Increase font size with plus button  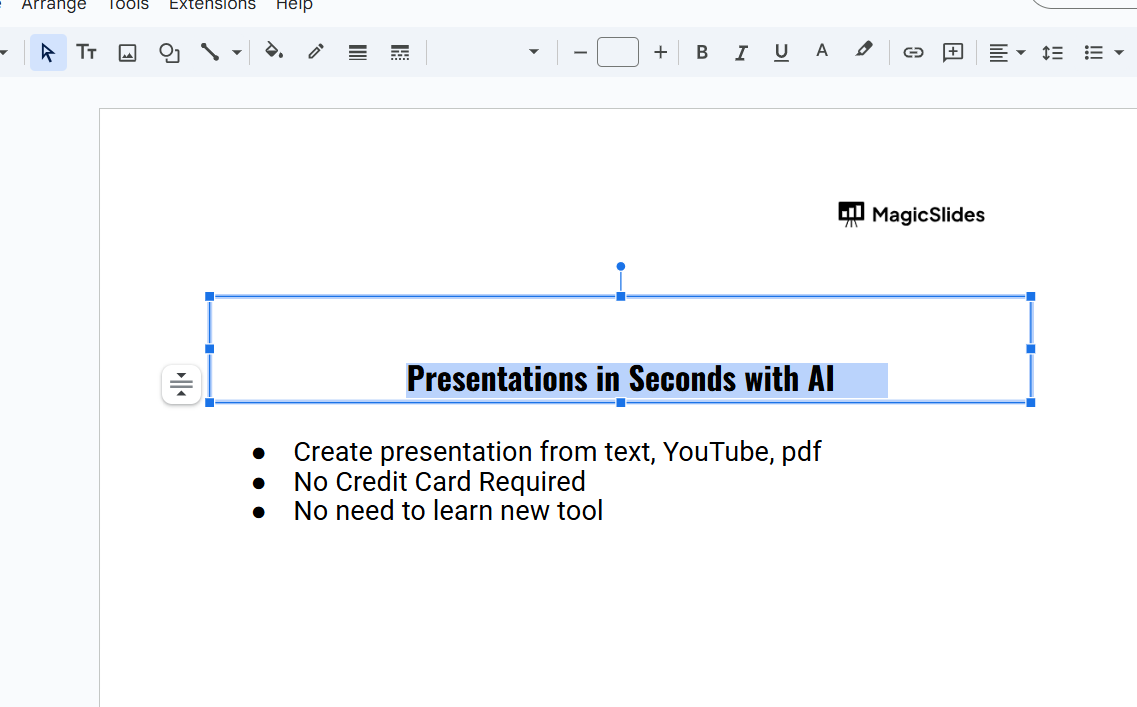[660, 53]
